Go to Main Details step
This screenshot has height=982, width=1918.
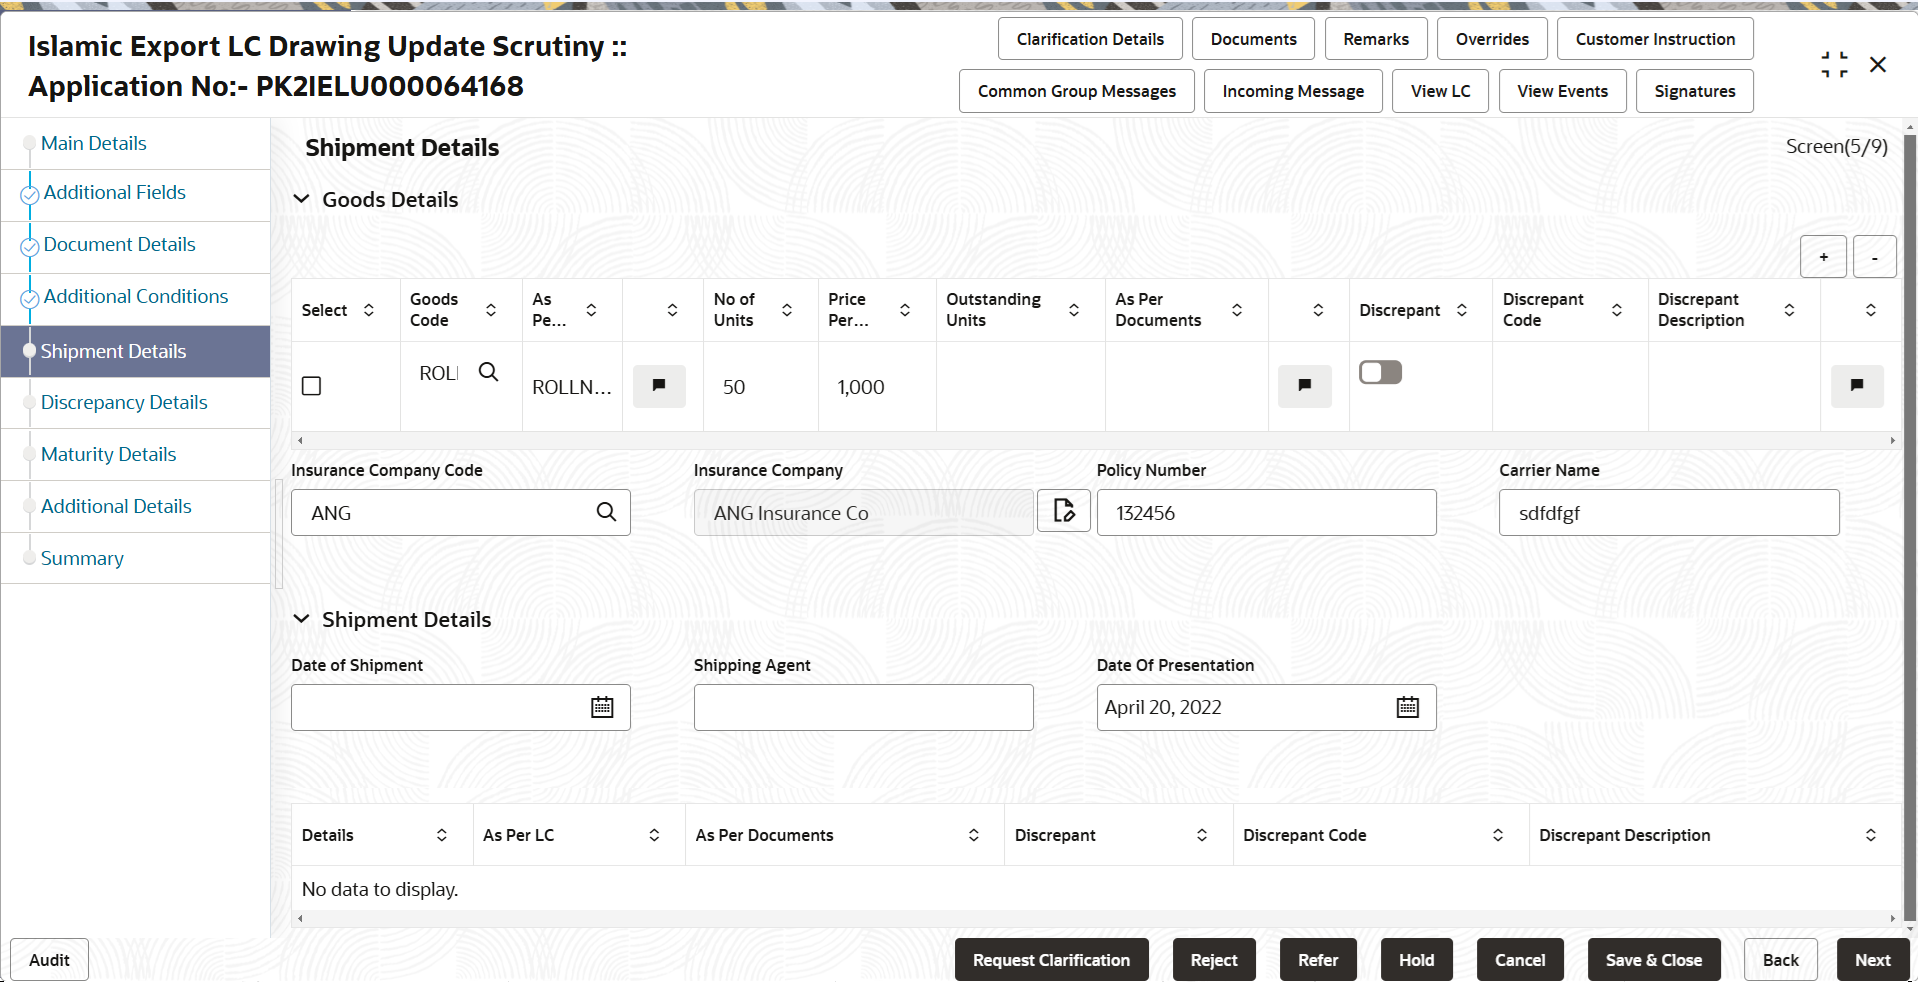[94, 143]
